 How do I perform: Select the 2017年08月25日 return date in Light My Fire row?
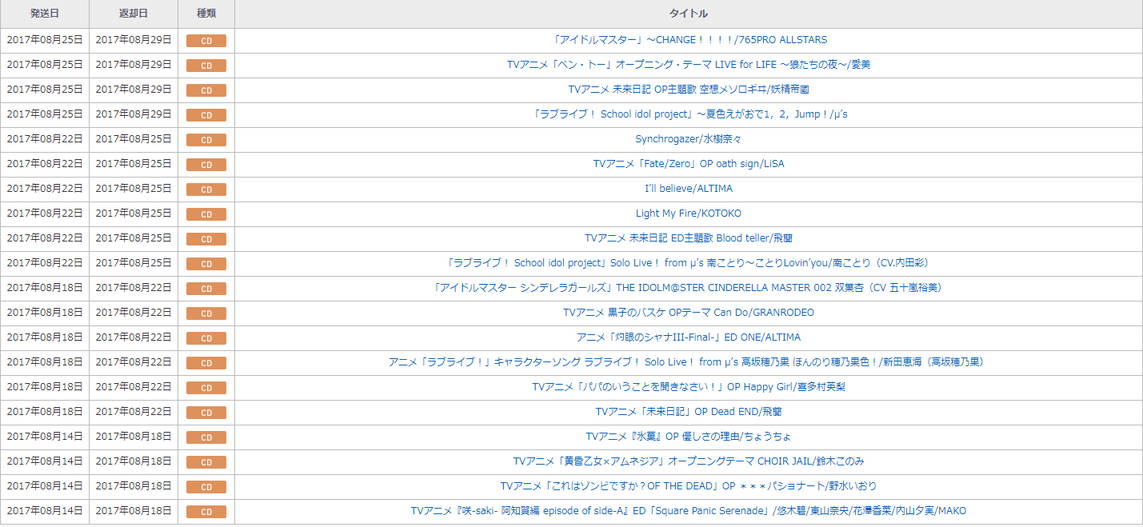[x=133, y=213]
